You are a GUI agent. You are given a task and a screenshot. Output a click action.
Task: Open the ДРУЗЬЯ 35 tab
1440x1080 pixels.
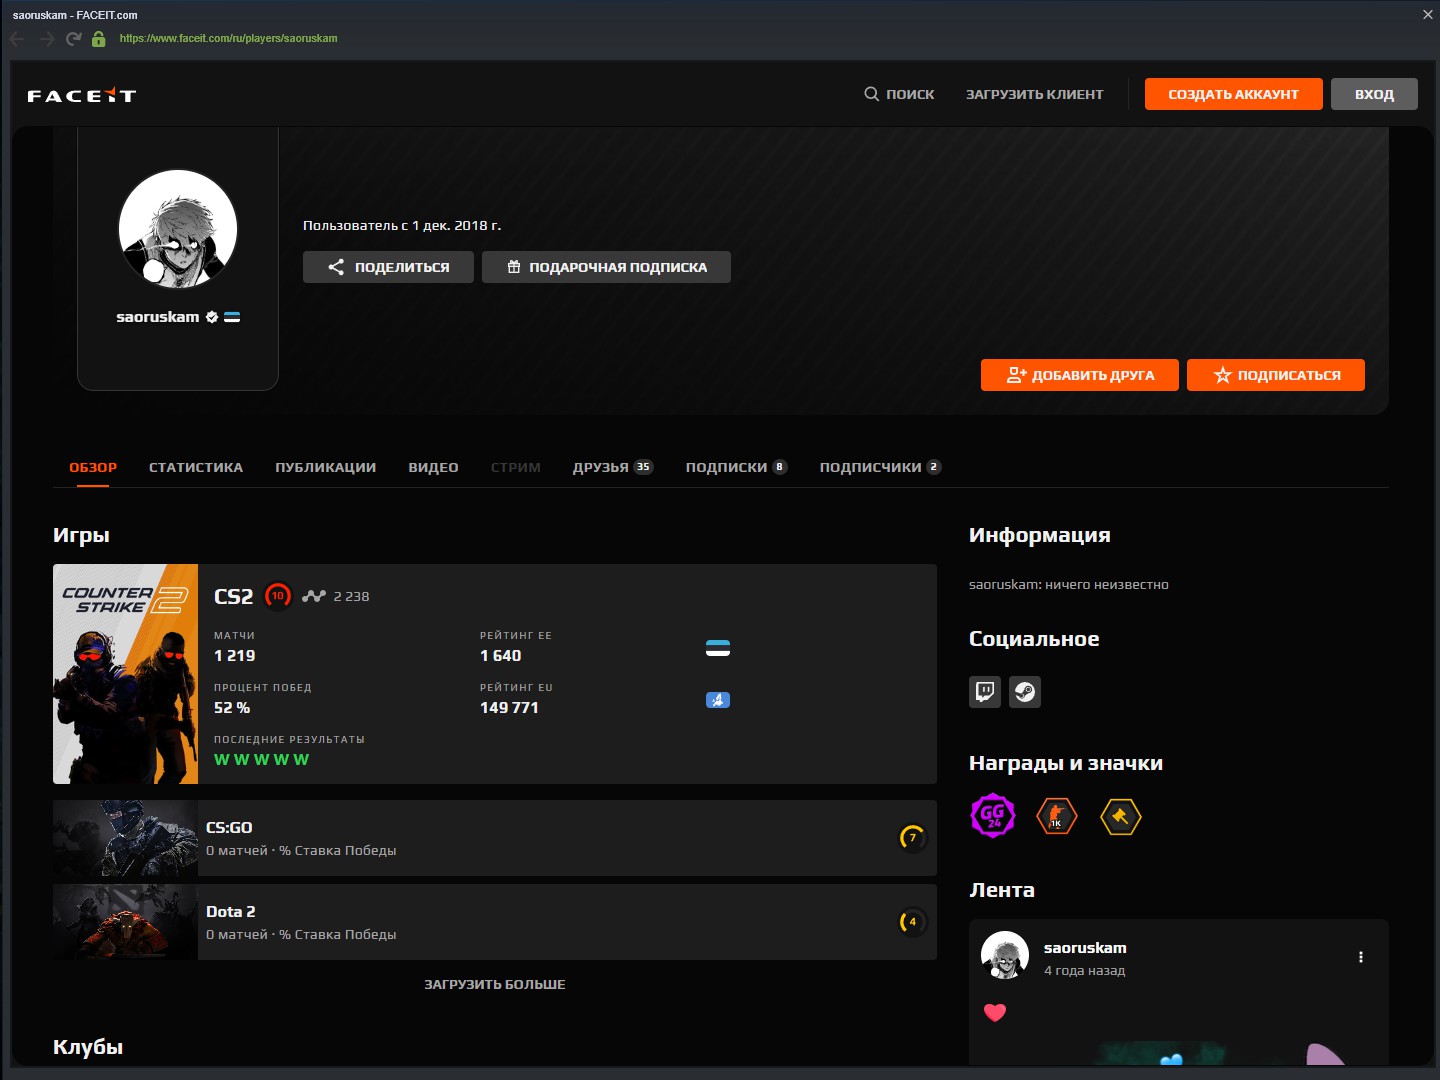tap(613, 467)
